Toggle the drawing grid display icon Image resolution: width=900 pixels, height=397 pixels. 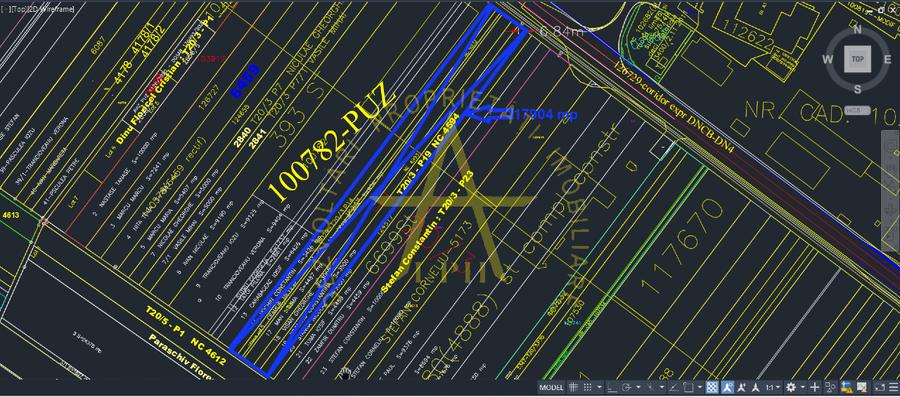tap(573, 387)
